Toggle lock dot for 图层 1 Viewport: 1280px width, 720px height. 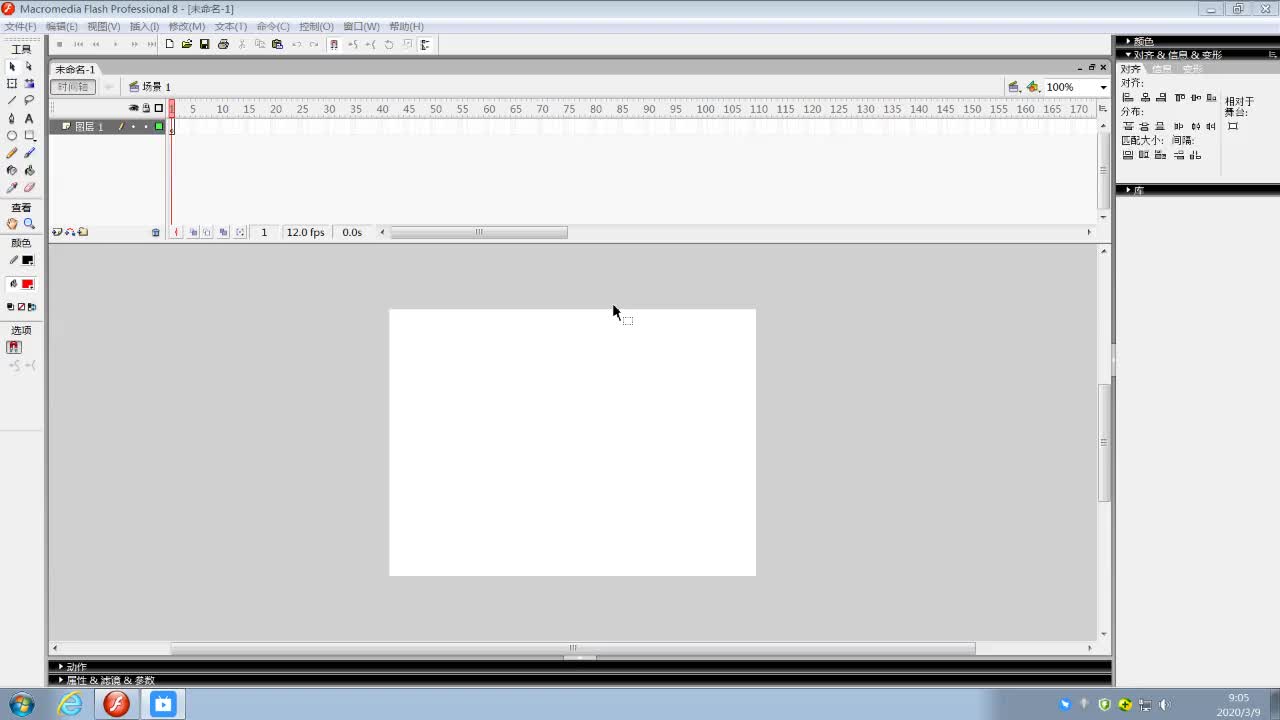[146, 127]
